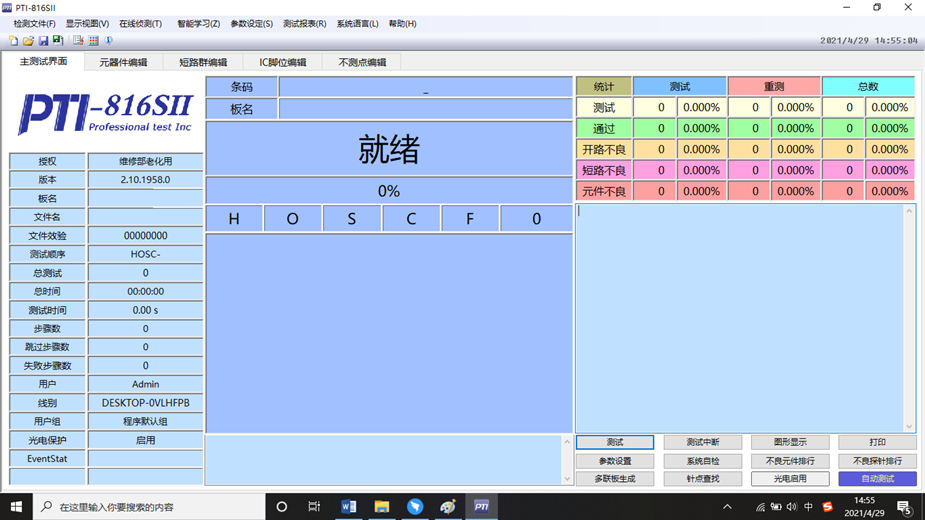Open the blue bird app on taskbar
The height and width of the screenshot is (520, 925).
coord(415,506)
